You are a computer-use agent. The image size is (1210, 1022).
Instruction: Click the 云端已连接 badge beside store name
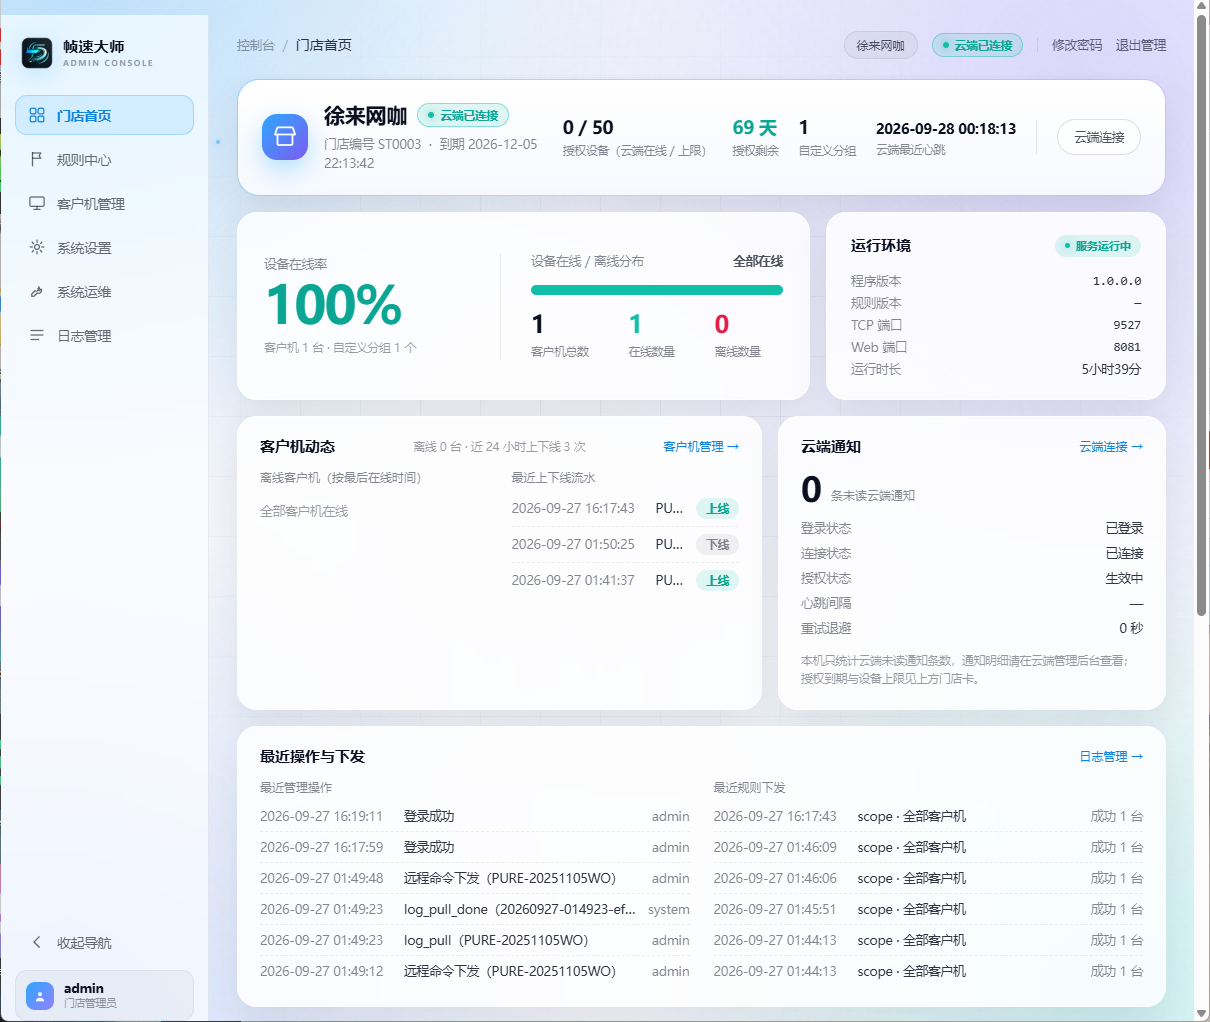pyautogui.click(x=463, y=115)
